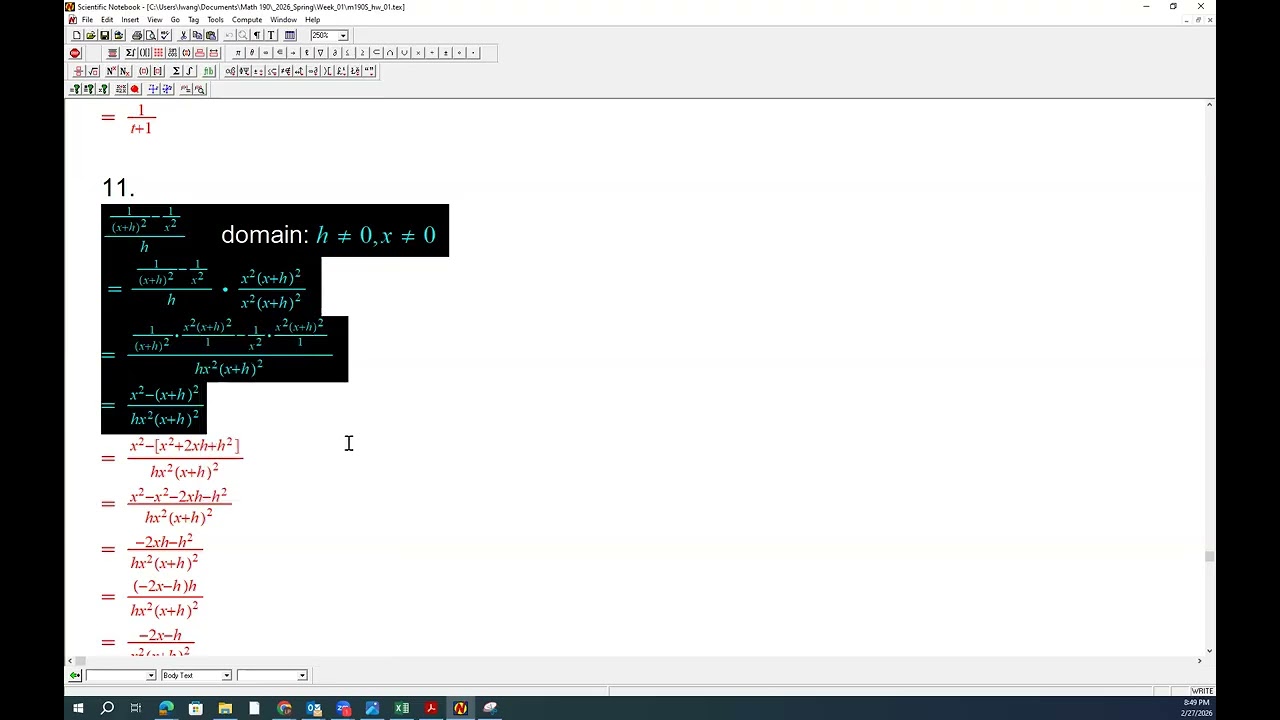This screenshot has width=1280, height=720.
Task: Click the problem number "11." text
Action: pyautogui.click(x=118, y=188)
